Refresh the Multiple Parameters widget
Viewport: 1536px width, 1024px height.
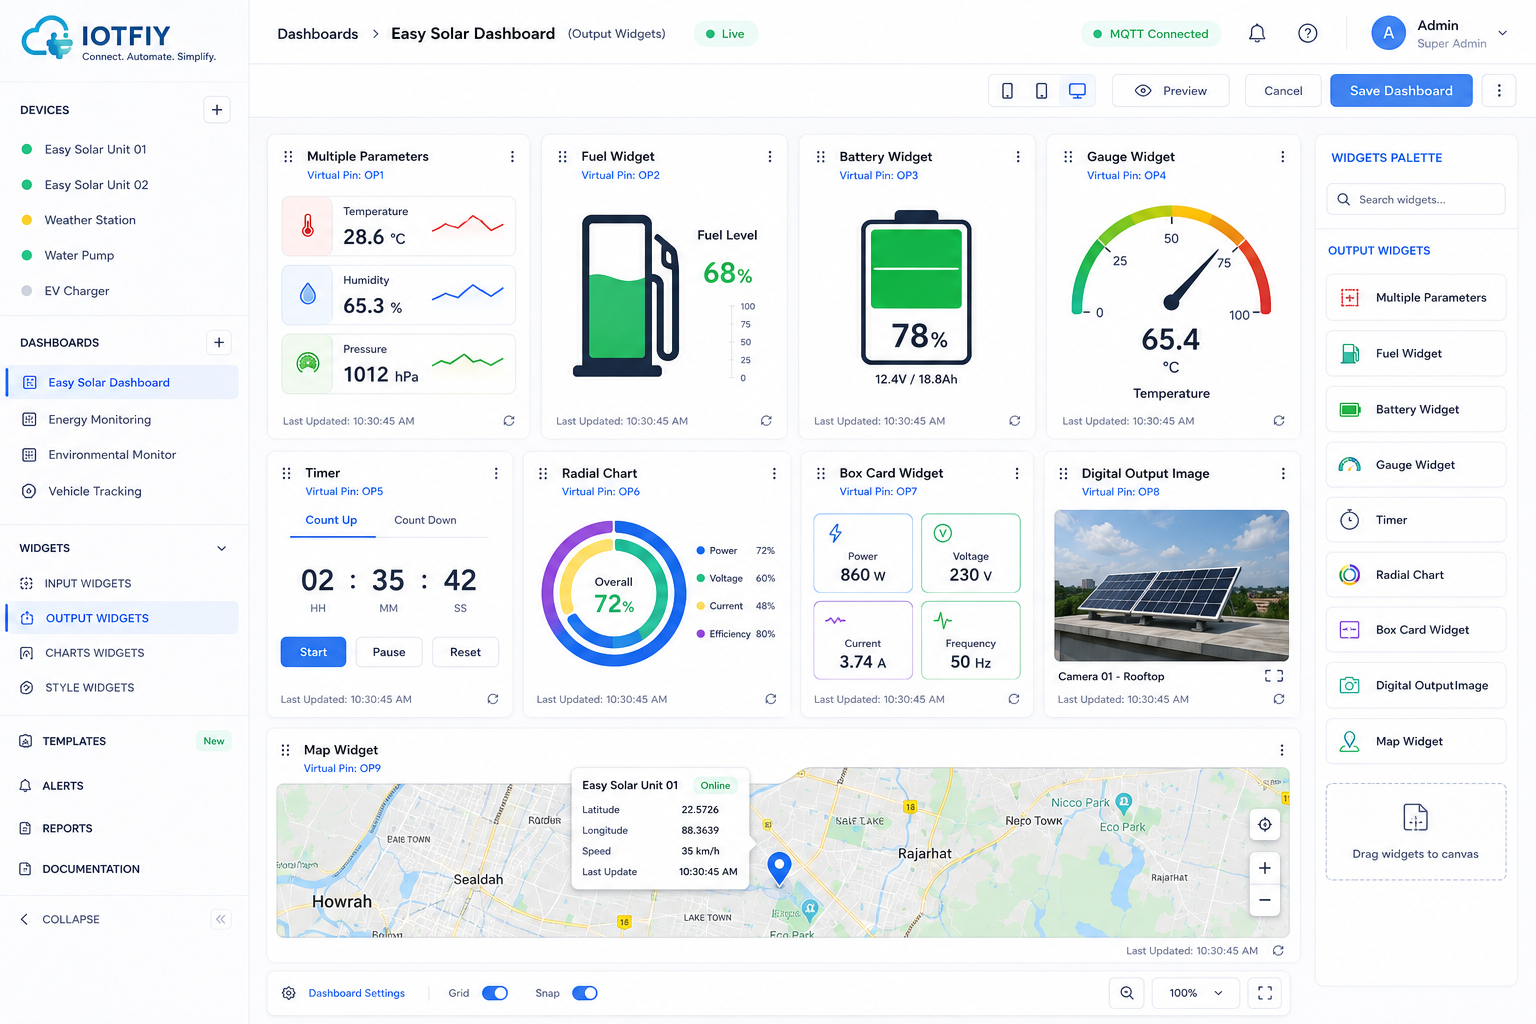click(509, 421)
